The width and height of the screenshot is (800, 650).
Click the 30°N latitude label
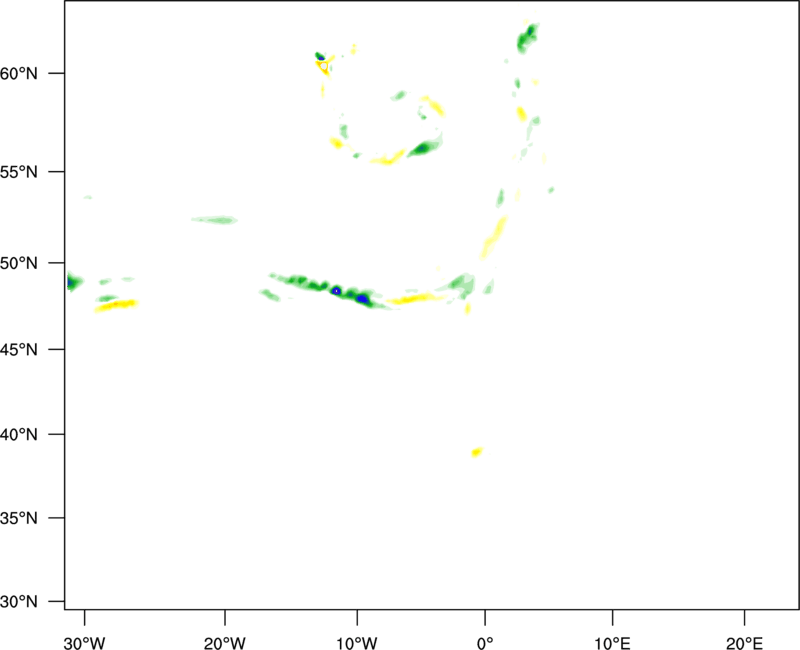(x=19, y=602)
